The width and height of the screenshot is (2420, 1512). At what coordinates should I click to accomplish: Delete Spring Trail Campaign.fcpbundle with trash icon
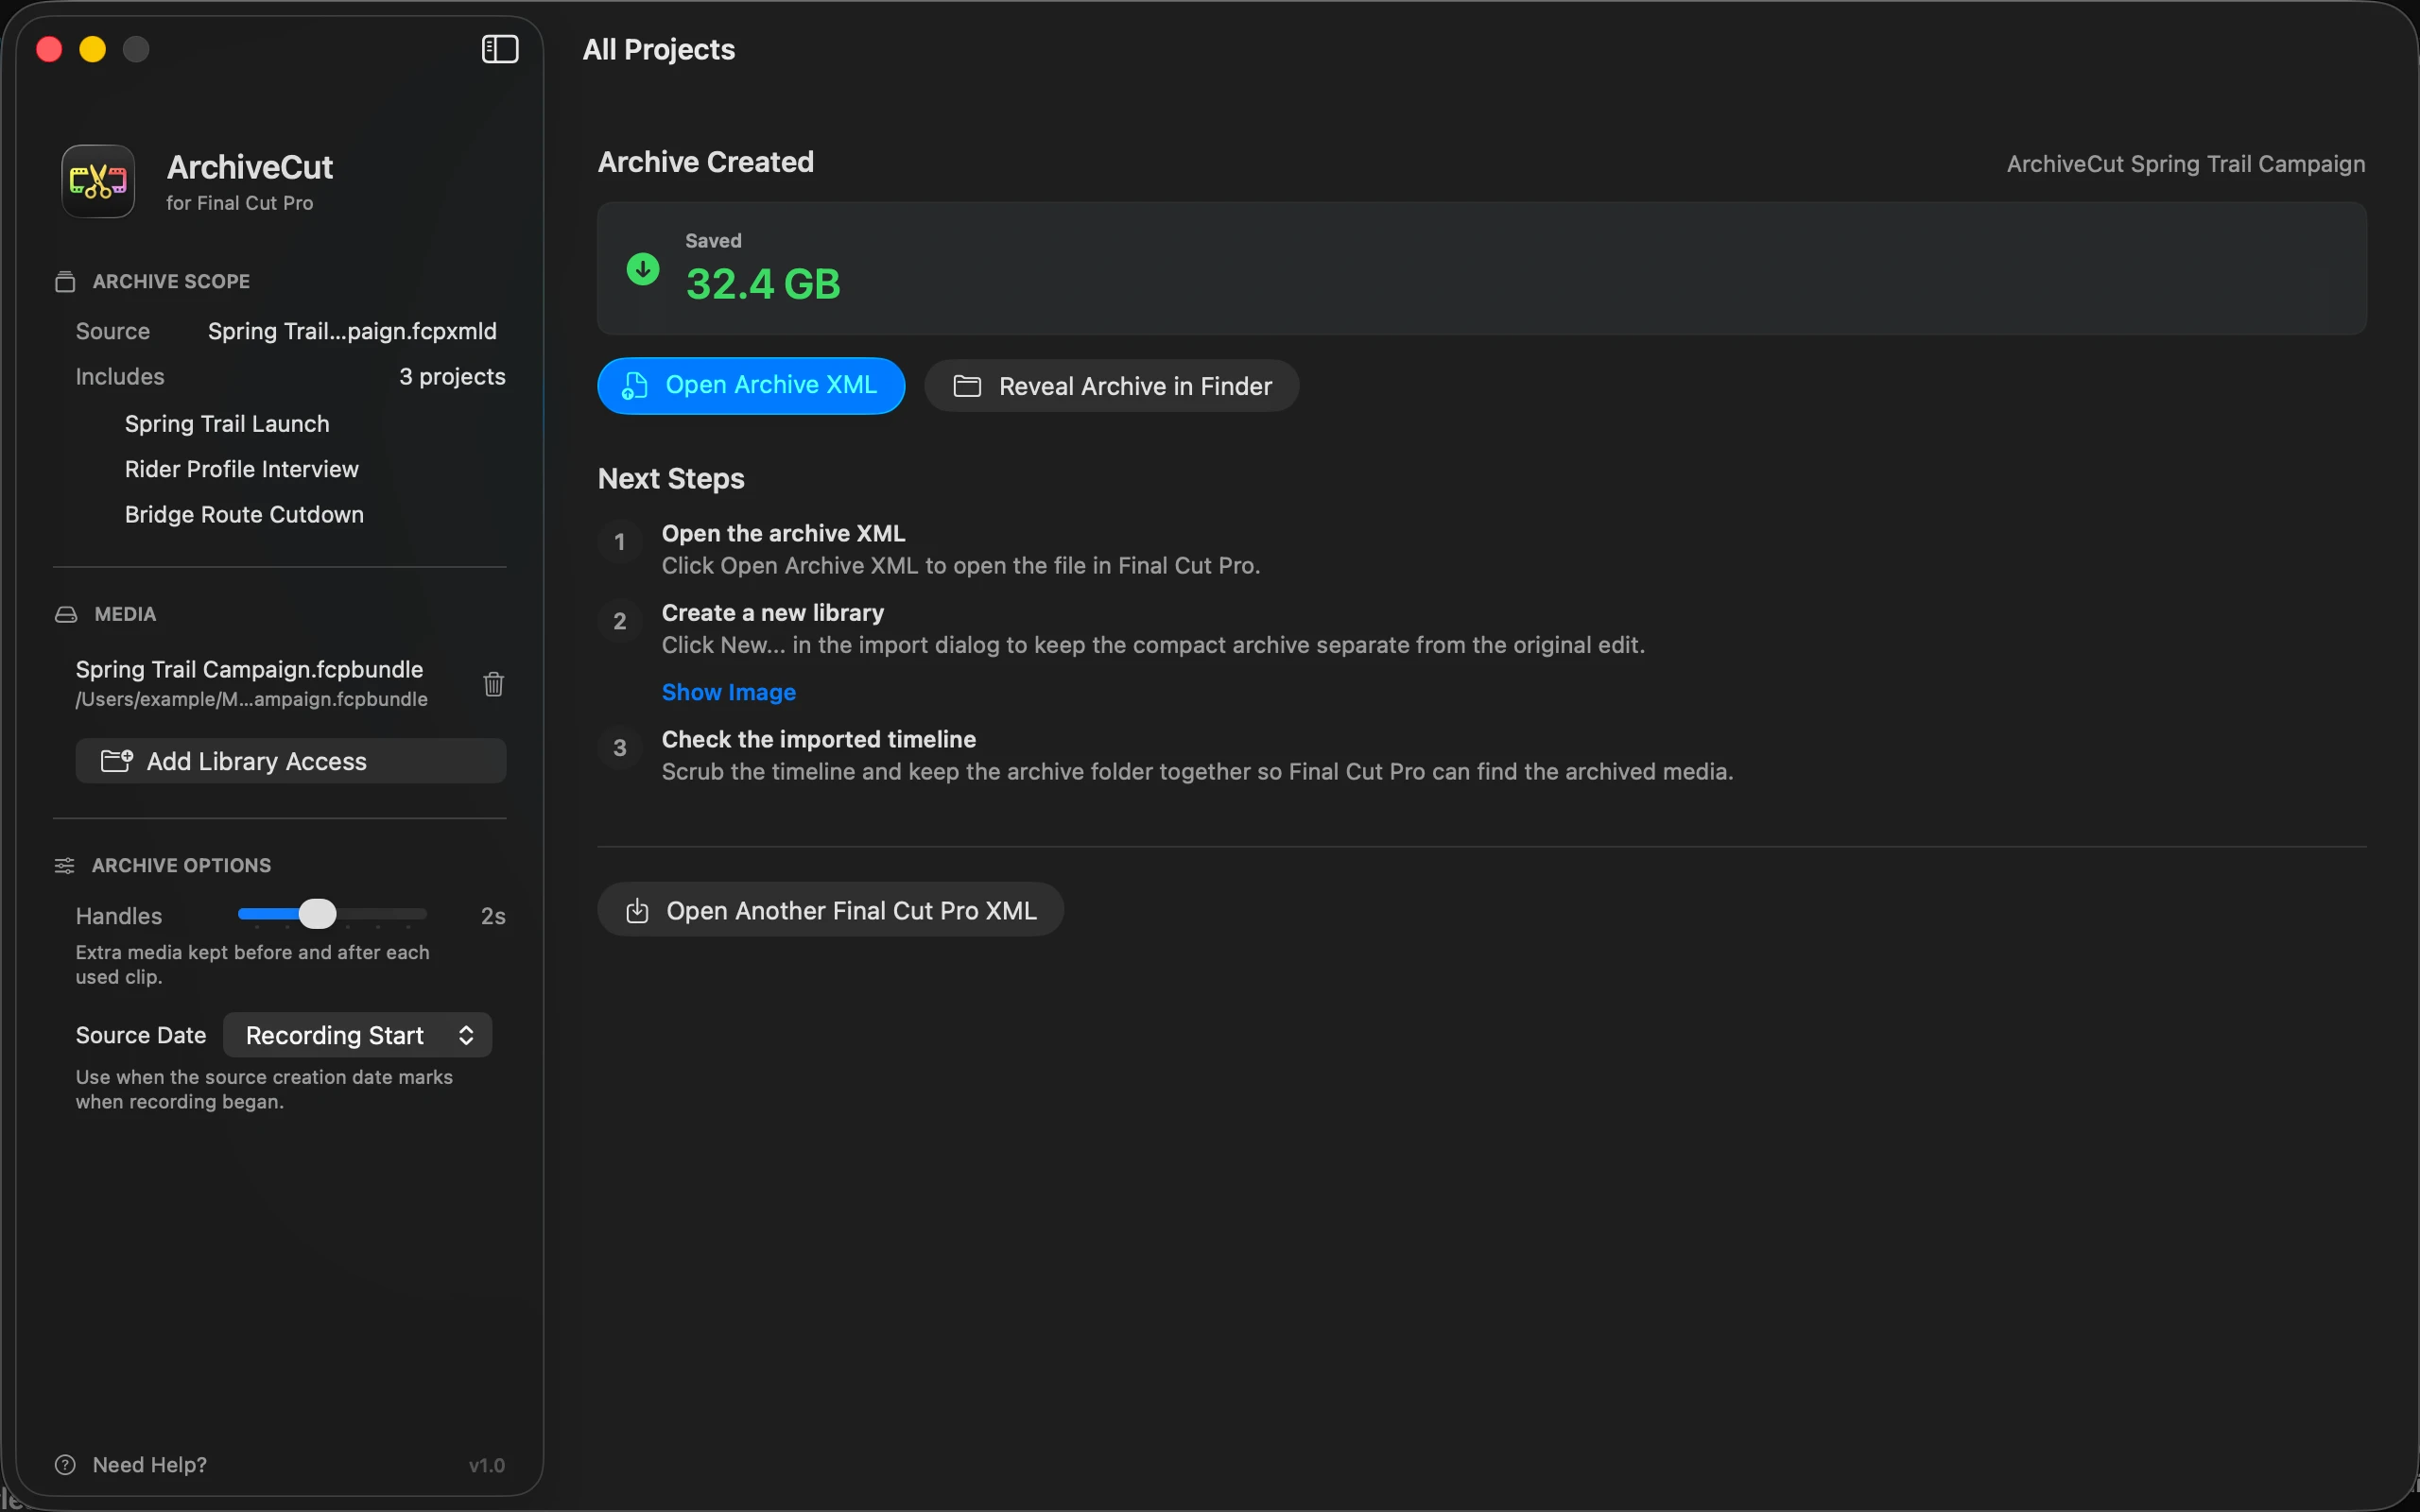pyautogui.click(x=493, y=684)
